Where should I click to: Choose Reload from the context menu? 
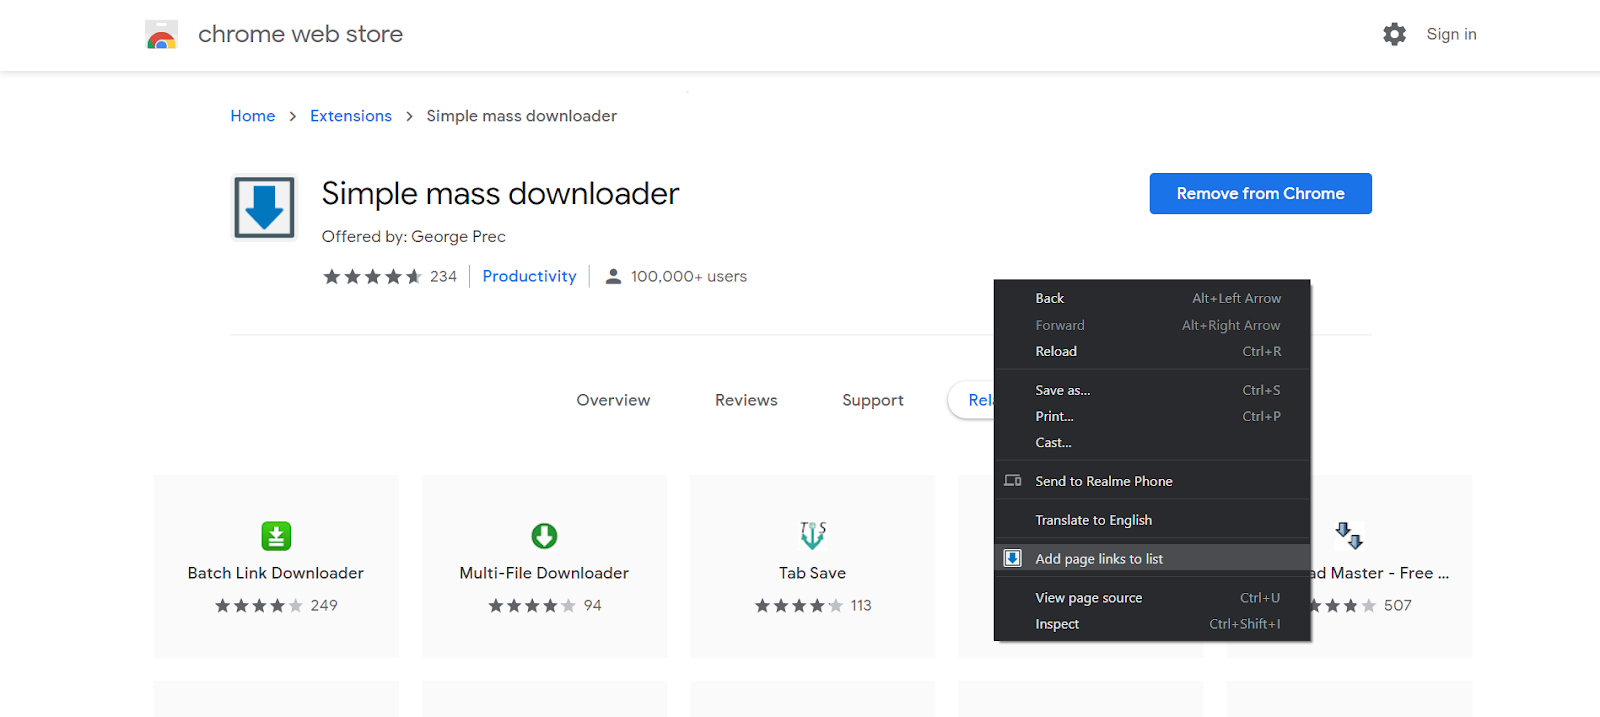(1152, 351)
